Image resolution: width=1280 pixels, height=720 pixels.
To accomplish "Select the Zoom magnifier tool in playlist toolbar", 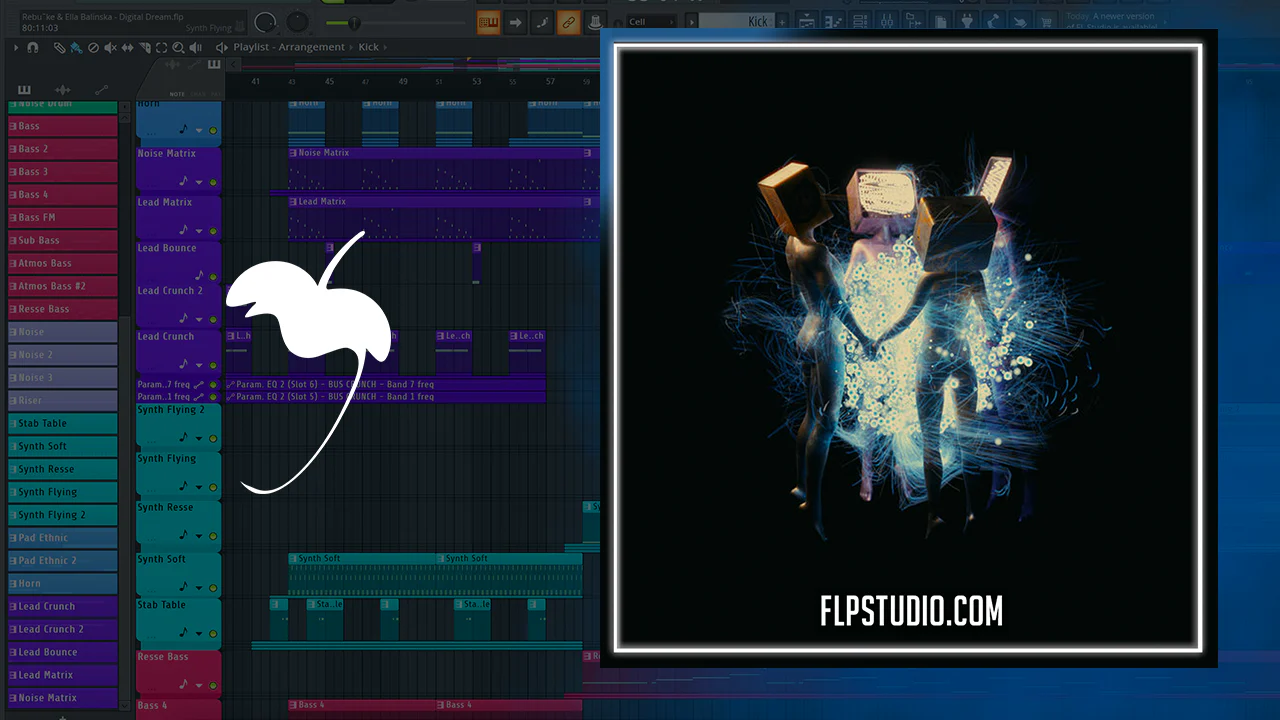I will click(178, 47).
